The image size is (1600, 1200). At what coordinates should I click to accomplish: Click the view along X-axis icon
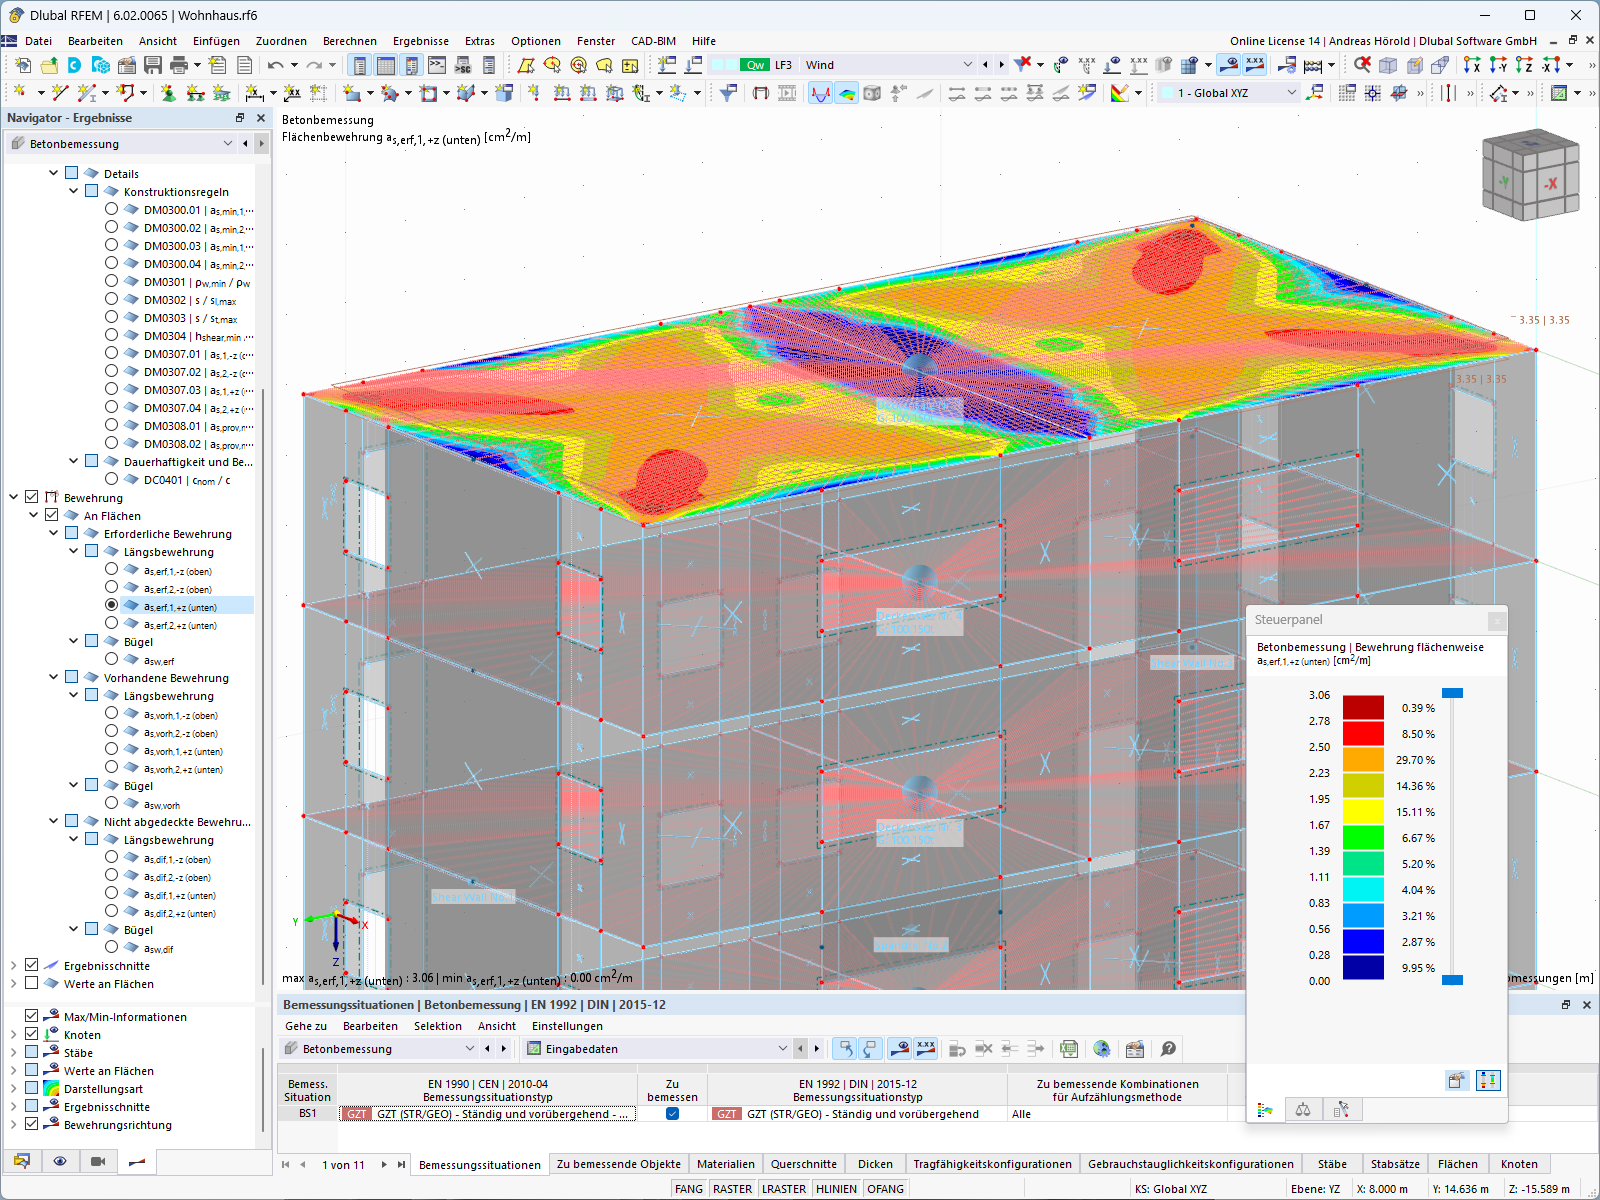tap(1472, 65)
